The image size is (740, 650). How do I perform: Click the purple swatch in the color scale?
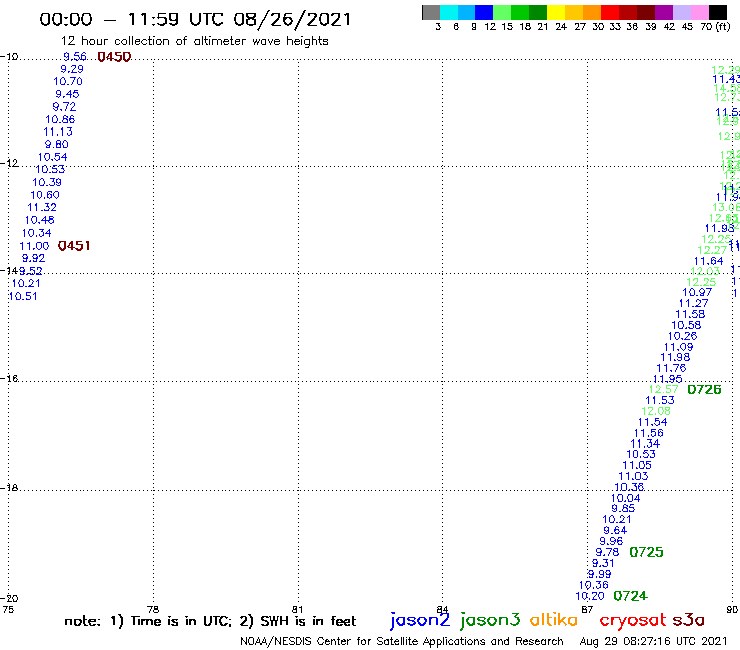click(x=664, y=12)
